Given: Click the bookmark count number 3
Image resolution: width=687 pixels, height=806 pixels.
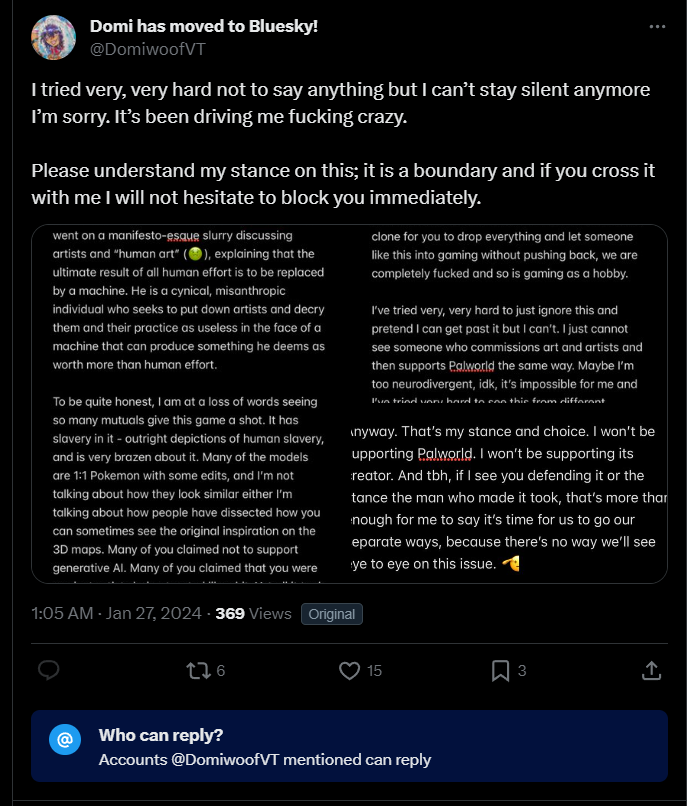Looking at the screenshot, I should (522, 671).
